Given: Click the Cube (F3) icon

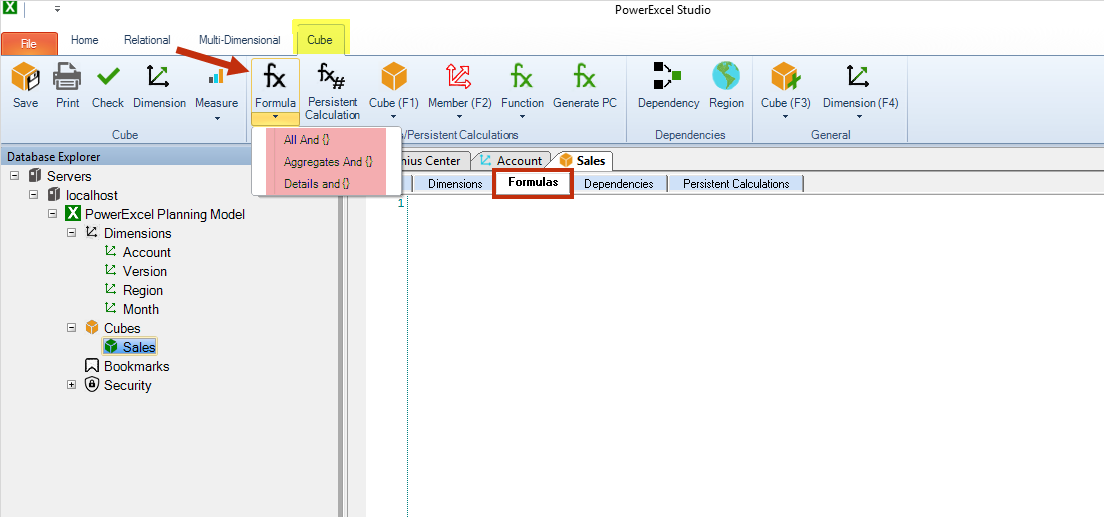Looking at the screenshot, I should pyautogui.click(x=785, y=76).
